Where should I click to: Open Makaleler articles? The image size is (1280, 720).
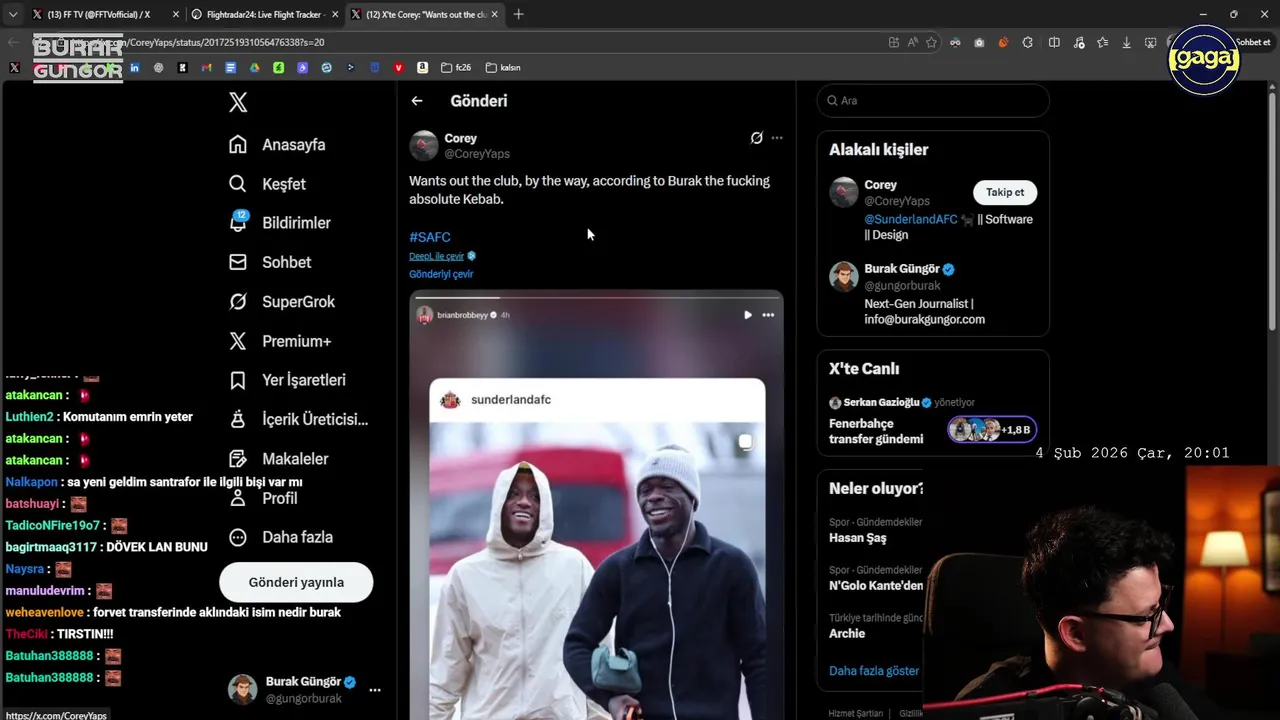coord(279,459)
